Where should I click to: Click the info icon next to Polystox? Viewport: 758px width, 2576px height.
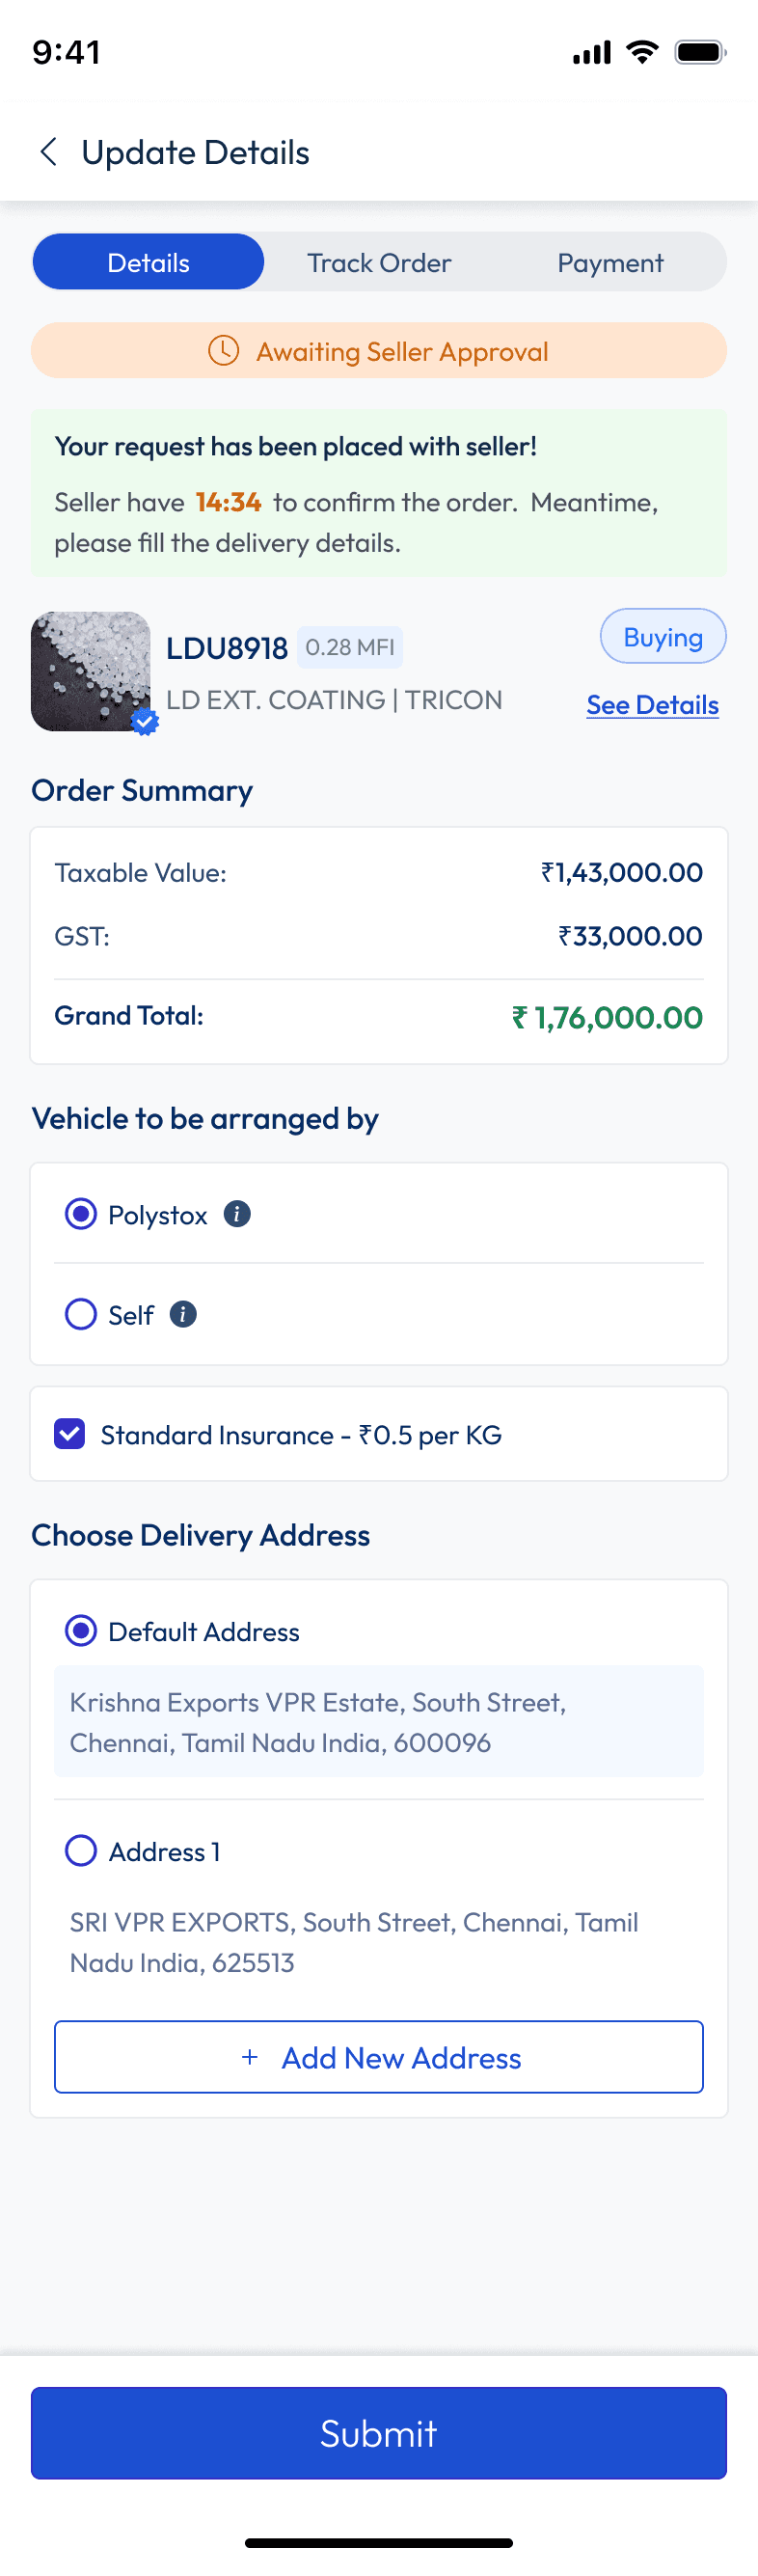[x=237, y=1214]
